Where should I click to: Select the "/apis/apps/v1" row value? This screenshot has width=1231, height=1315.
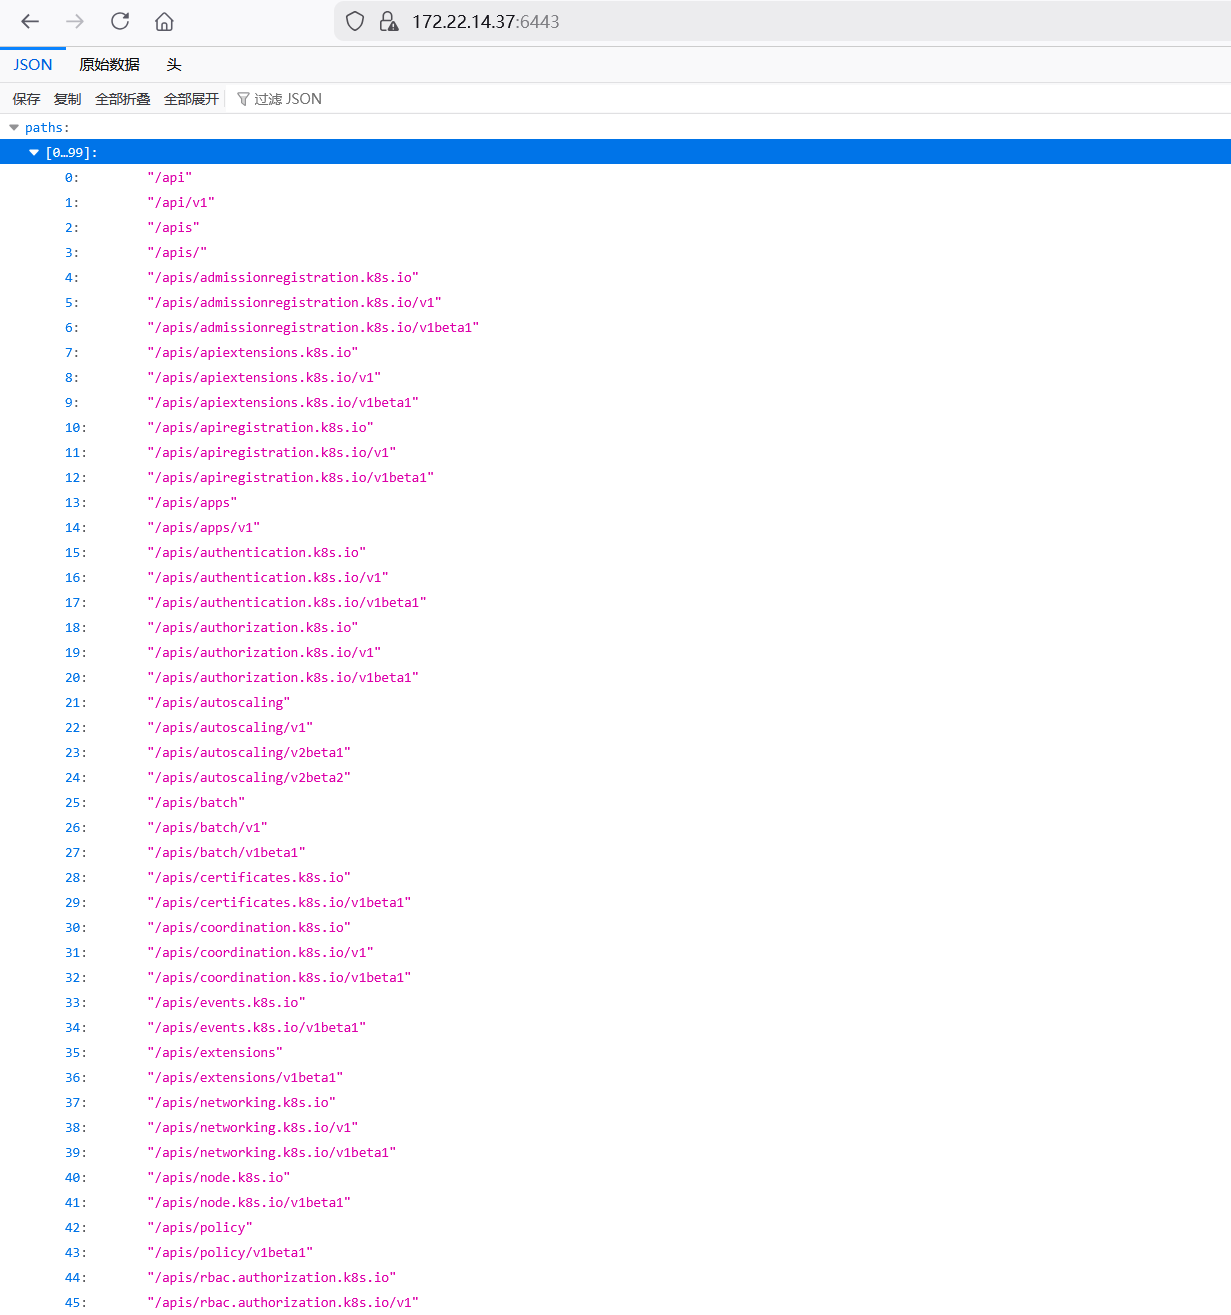point(204,528)
